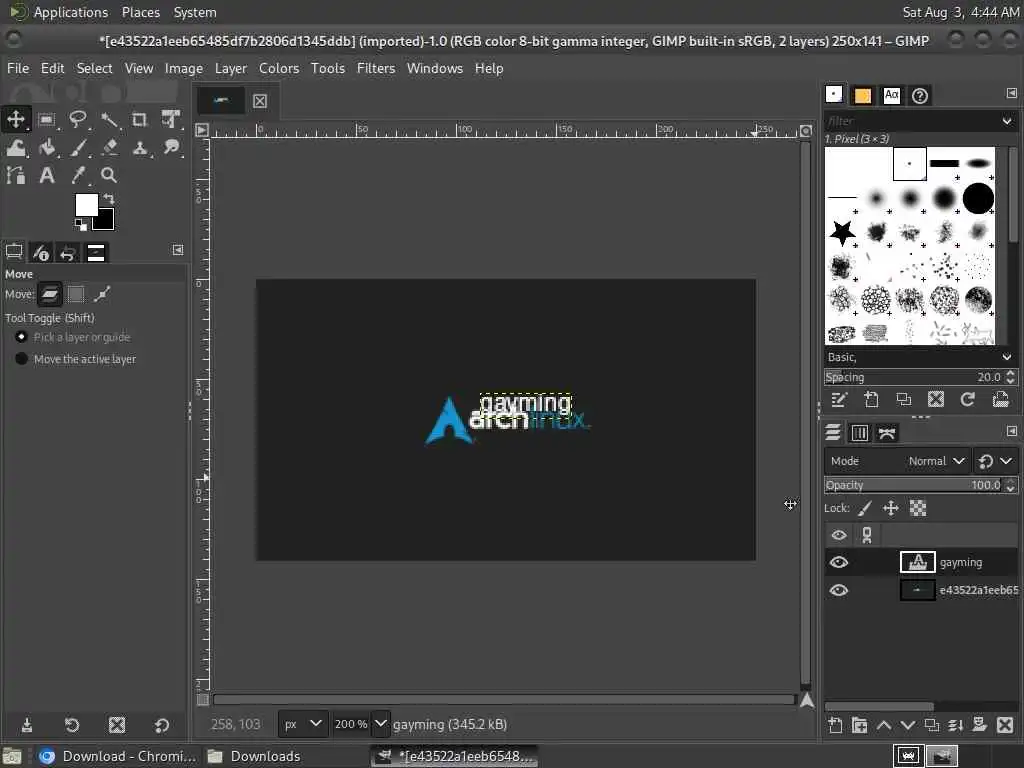Switch to Fonts tab in right dock

[891, 95]
